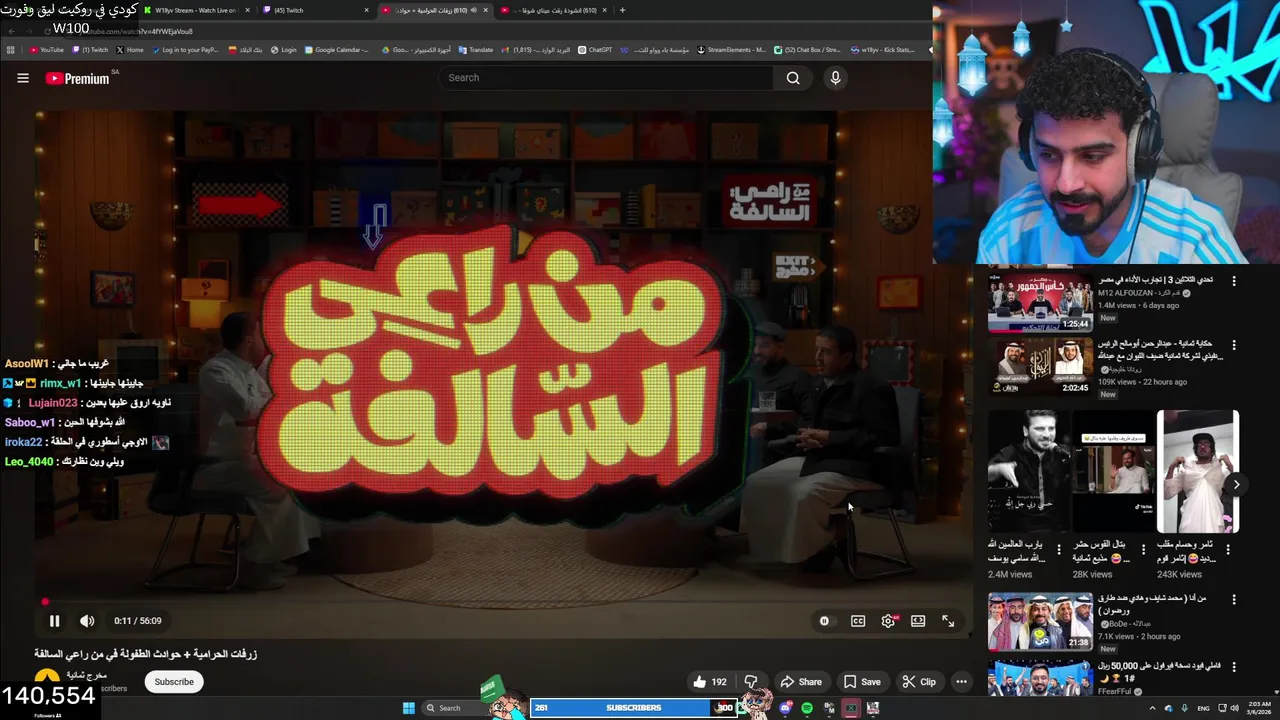
Task: Open options for the '109K views' video
Action: point(1234,345)
